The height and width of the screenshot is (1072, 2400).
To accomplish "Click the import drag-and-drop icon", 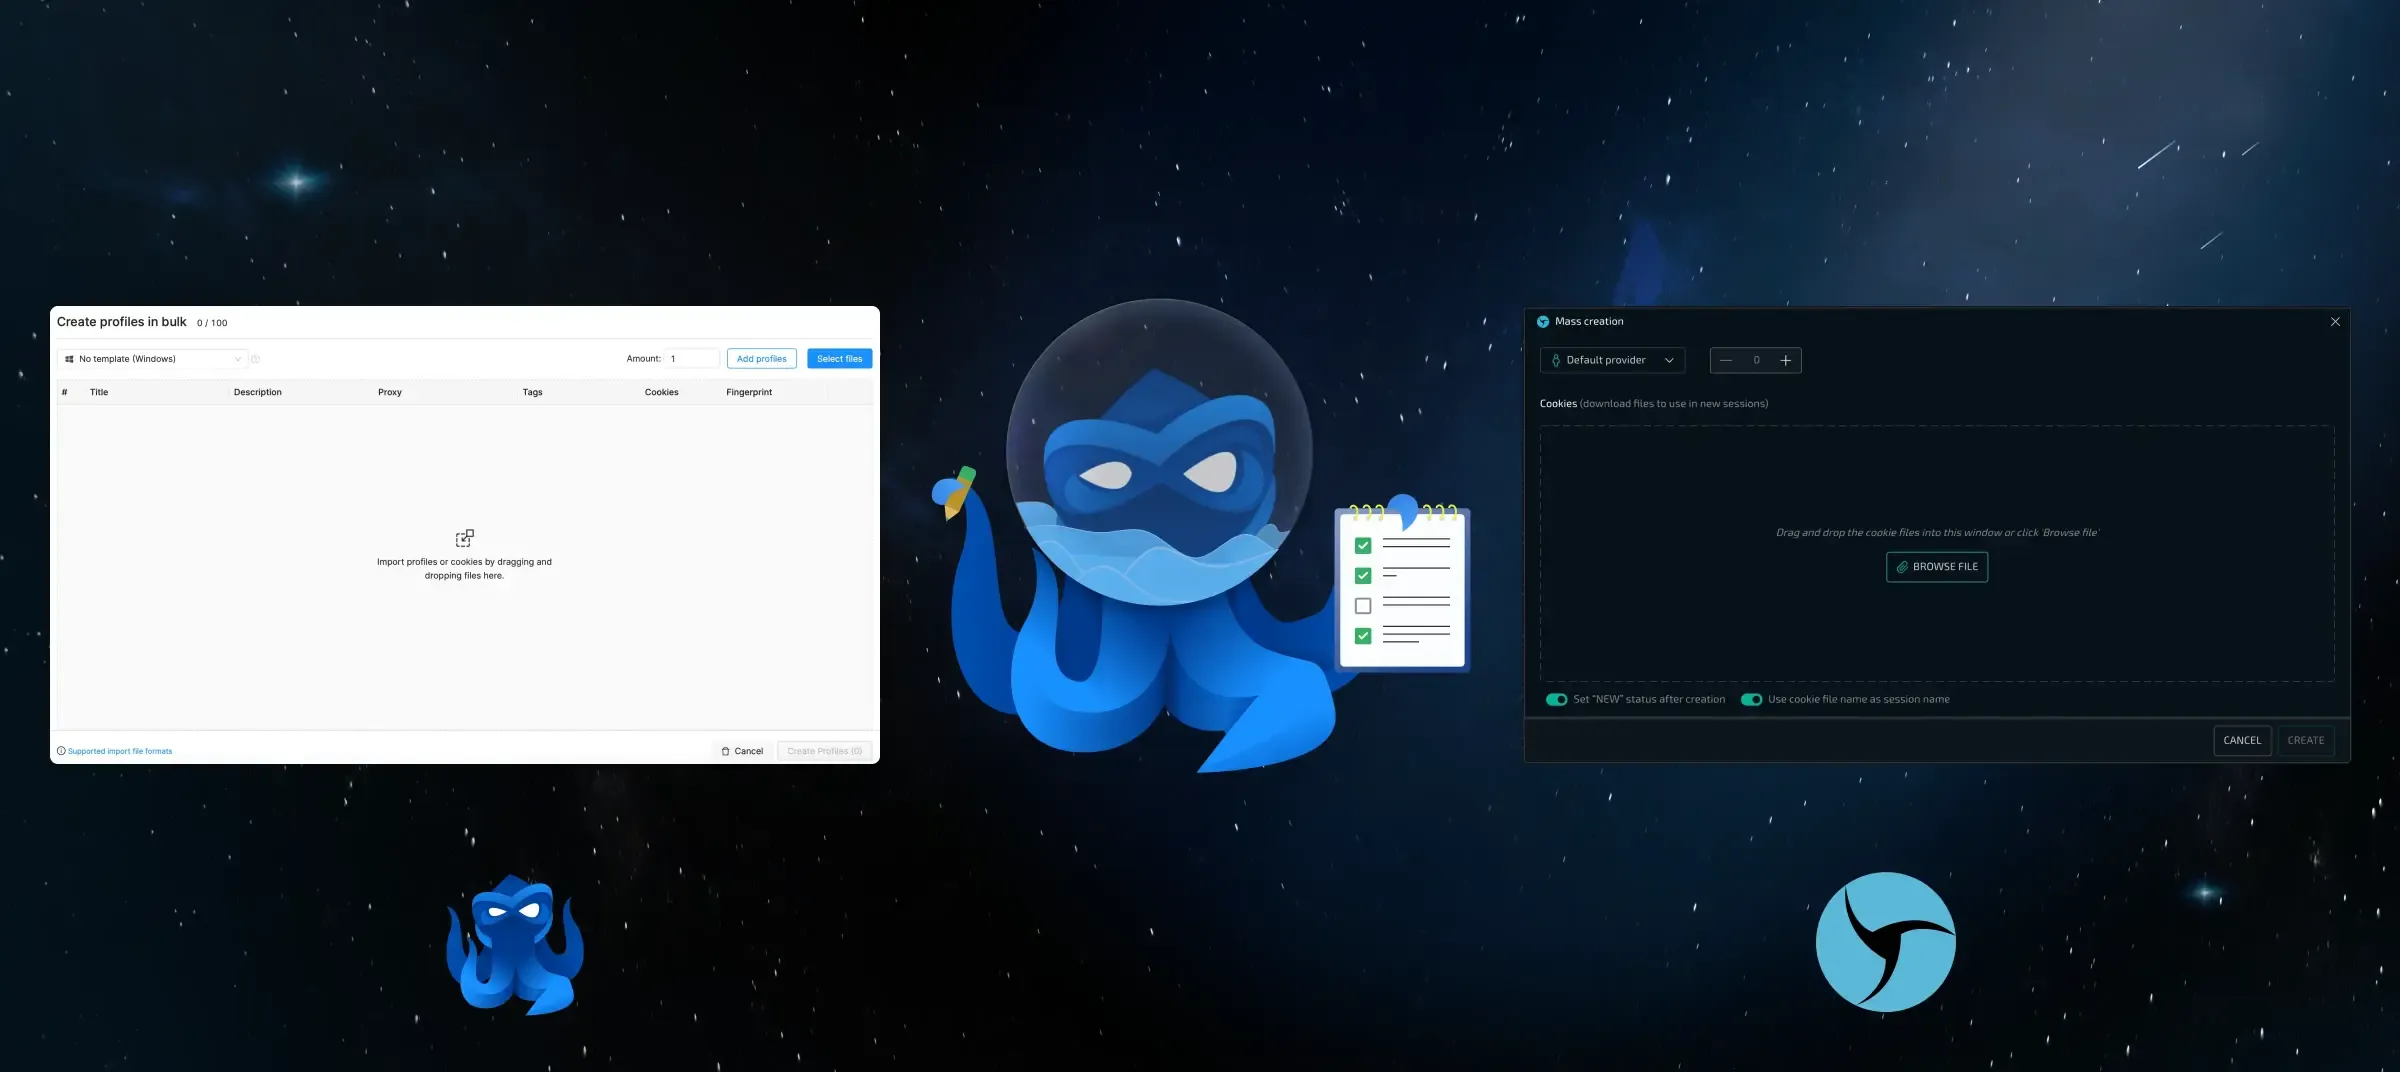I will click(x=464, y=538).
